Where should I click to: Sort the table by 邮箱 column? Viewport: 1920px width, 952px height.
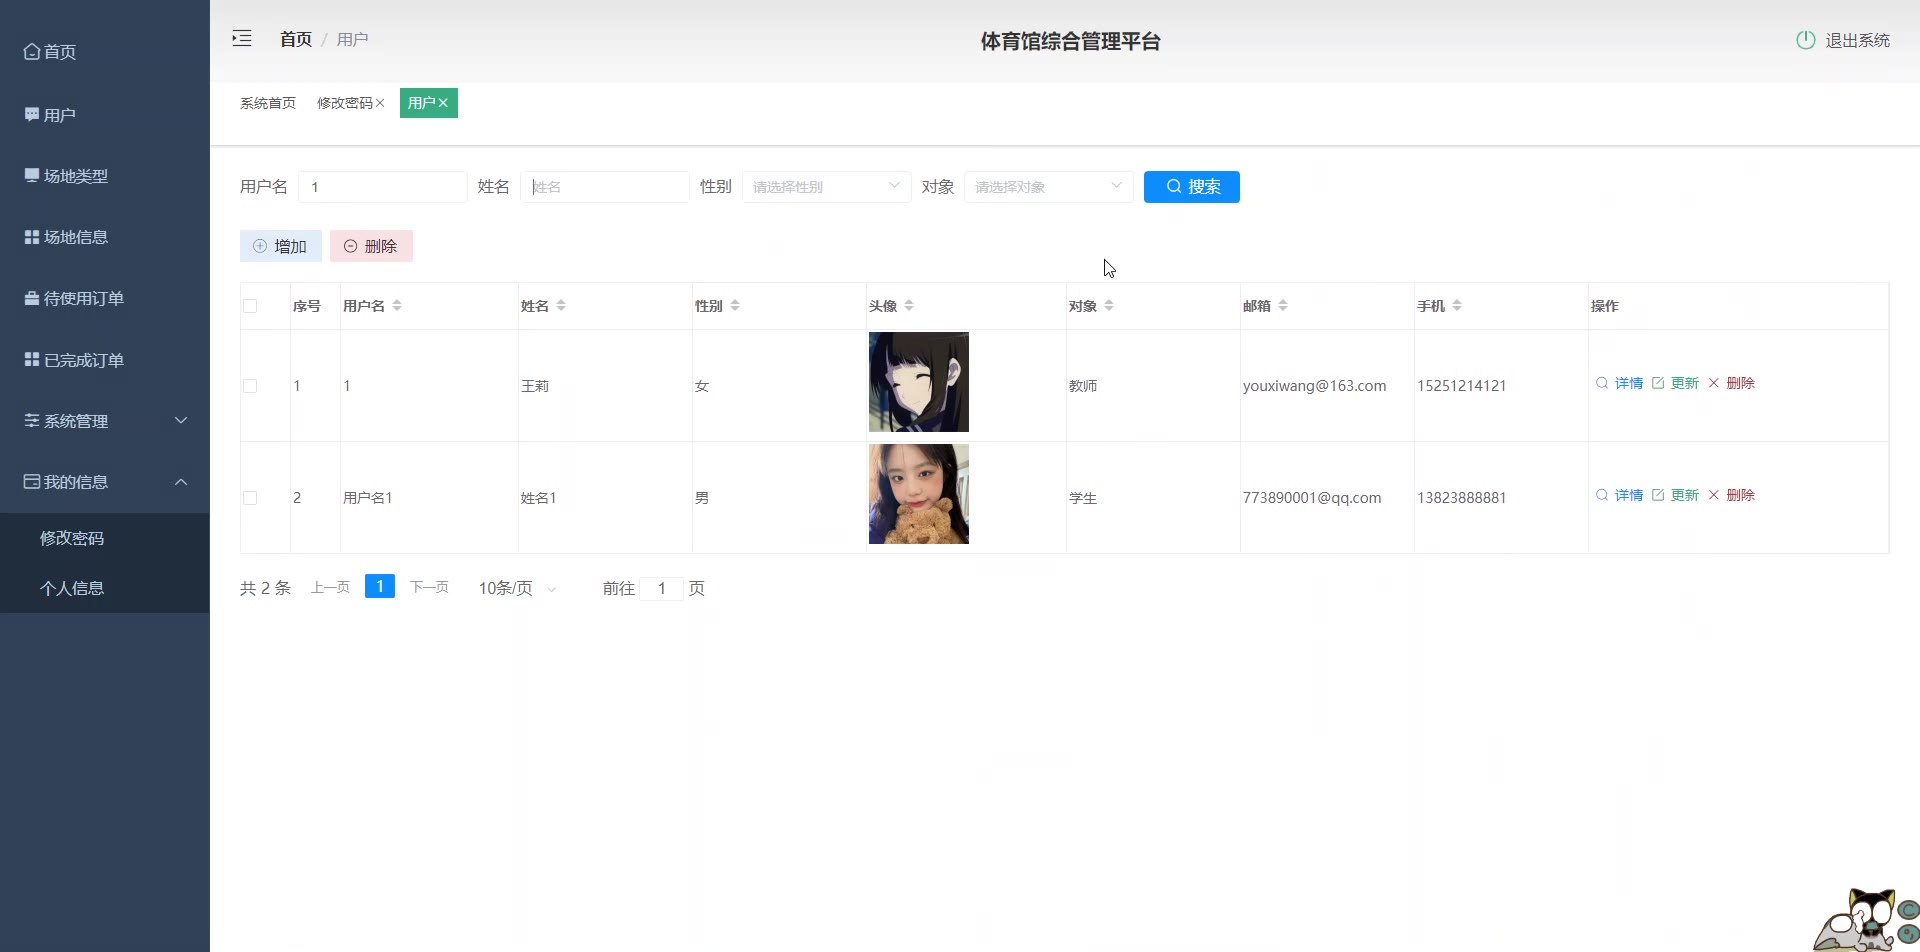click(1283, 306)
